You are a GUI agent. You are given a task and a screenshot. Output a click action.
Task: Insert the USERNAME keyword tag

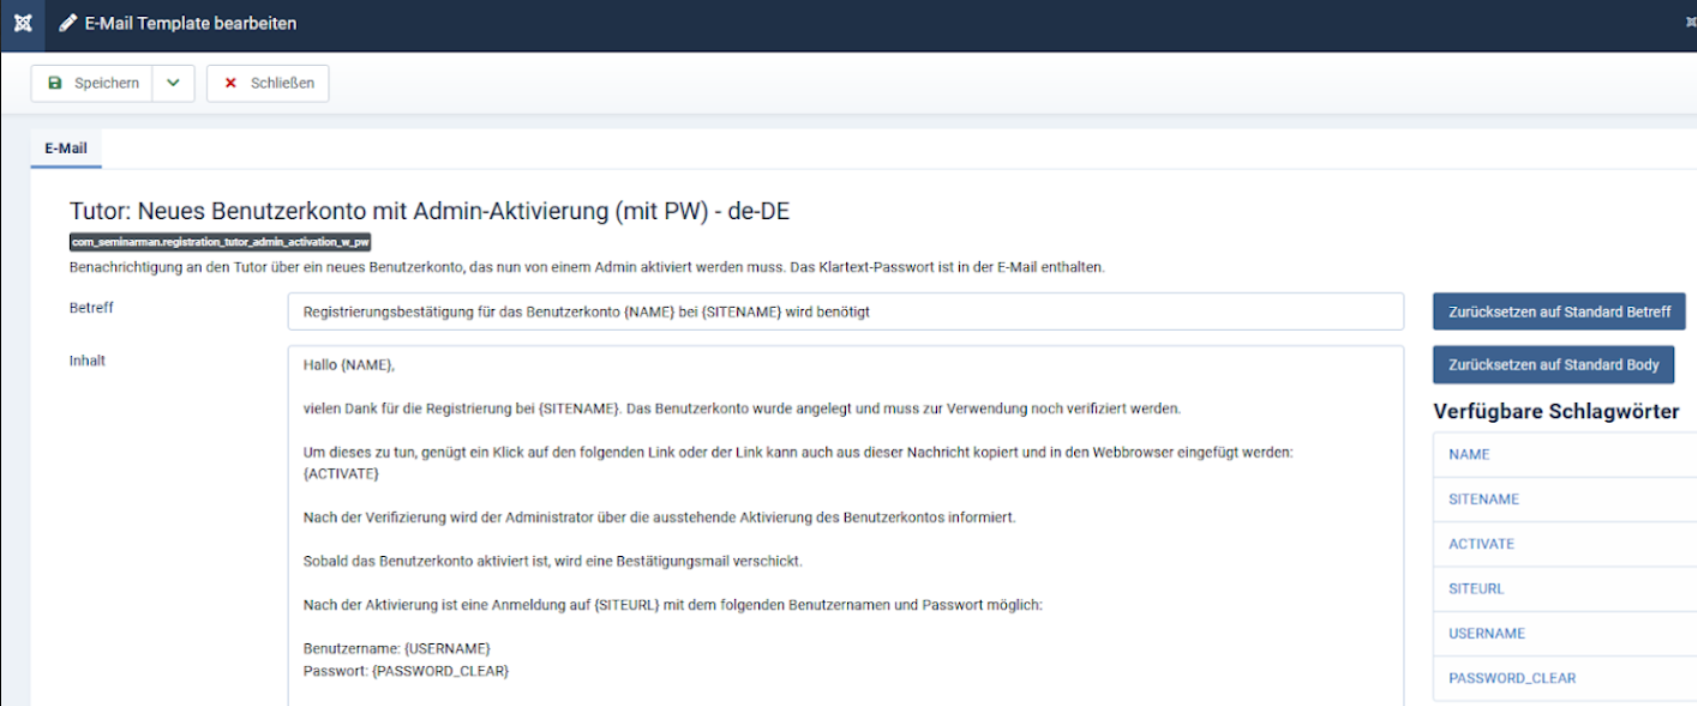(x=1486, y=634)
